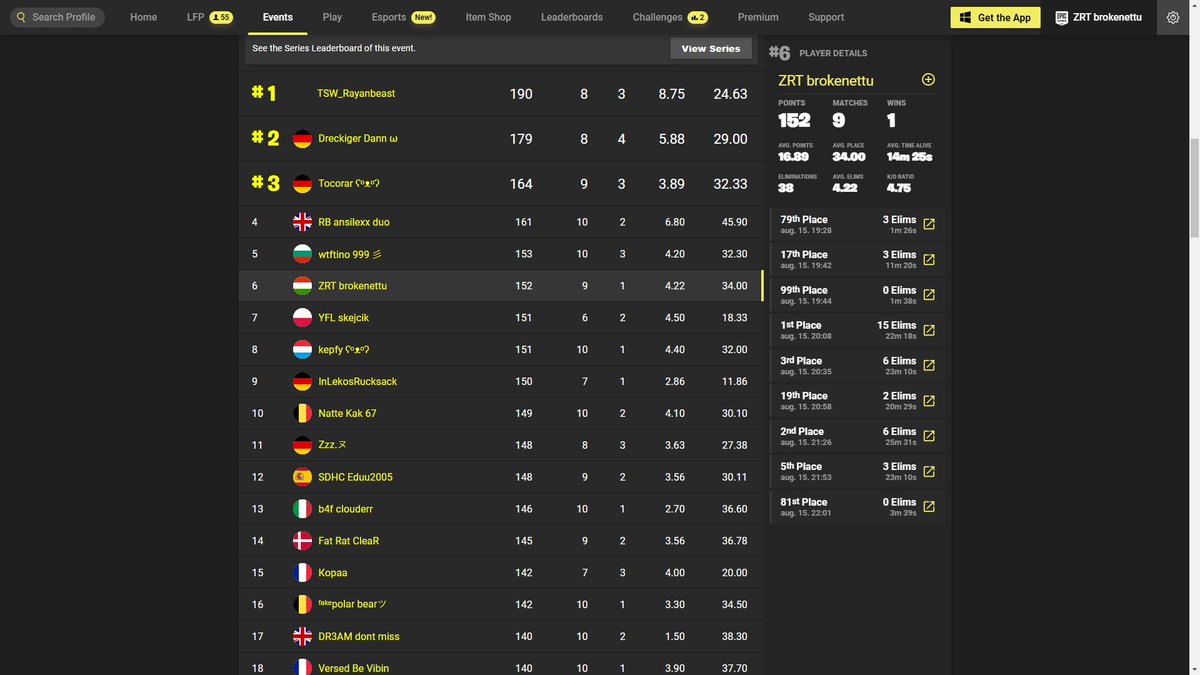This screenshot has width=1200, height=675.
Task: Open b4f clouderr player name
Action: (x=345, y=509)
